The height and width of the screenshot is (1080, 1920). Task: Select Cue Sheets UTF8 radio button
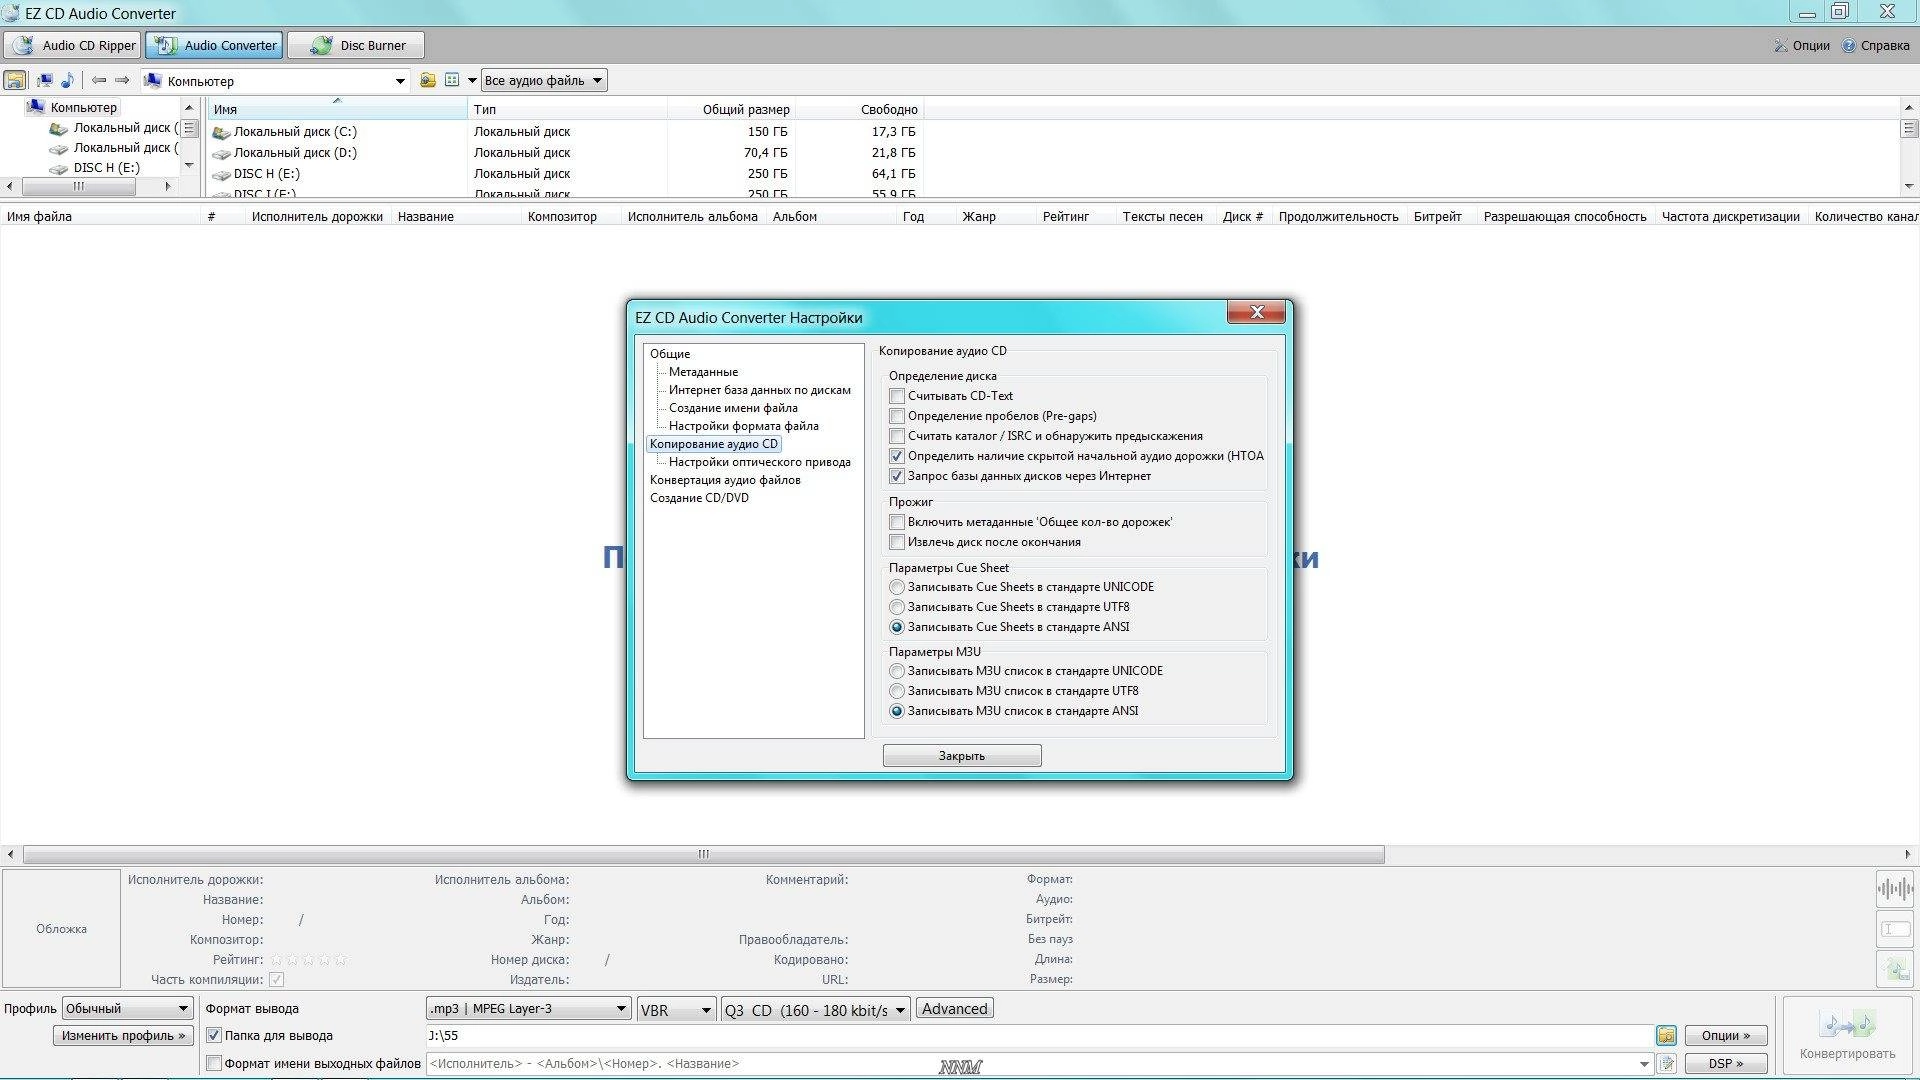click(x=897, y=607)
